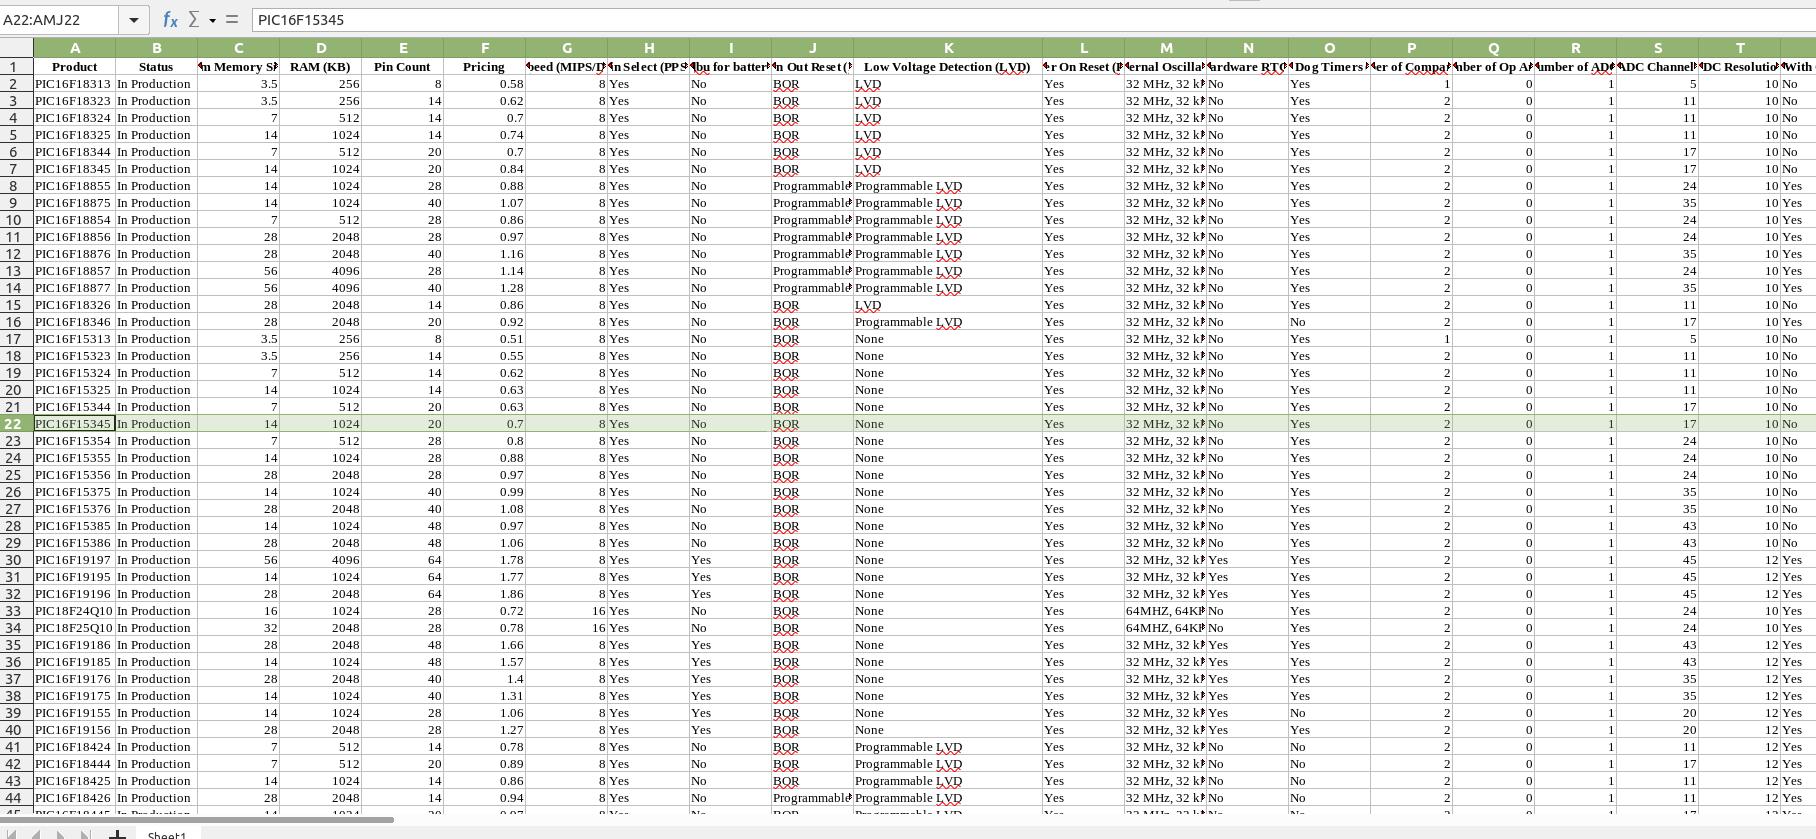
Task: Click cell containing PIC18F25Q10
Action: (74, 627)
